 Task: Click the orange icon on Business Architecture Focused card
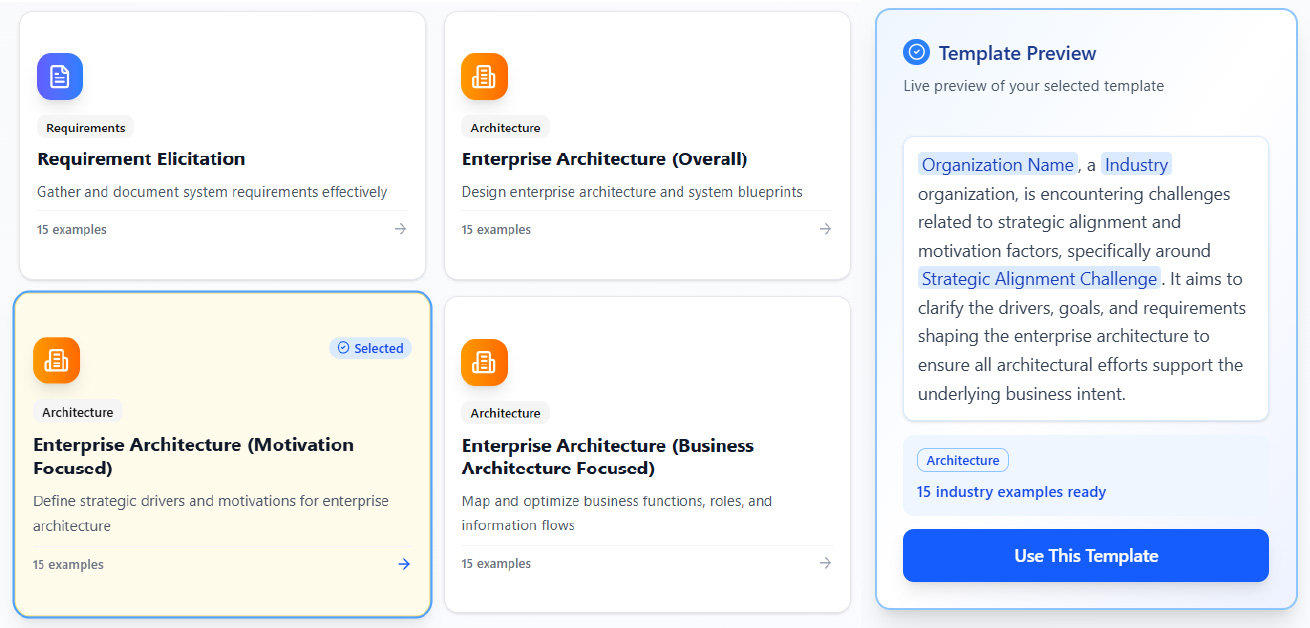tap(484, 362)
